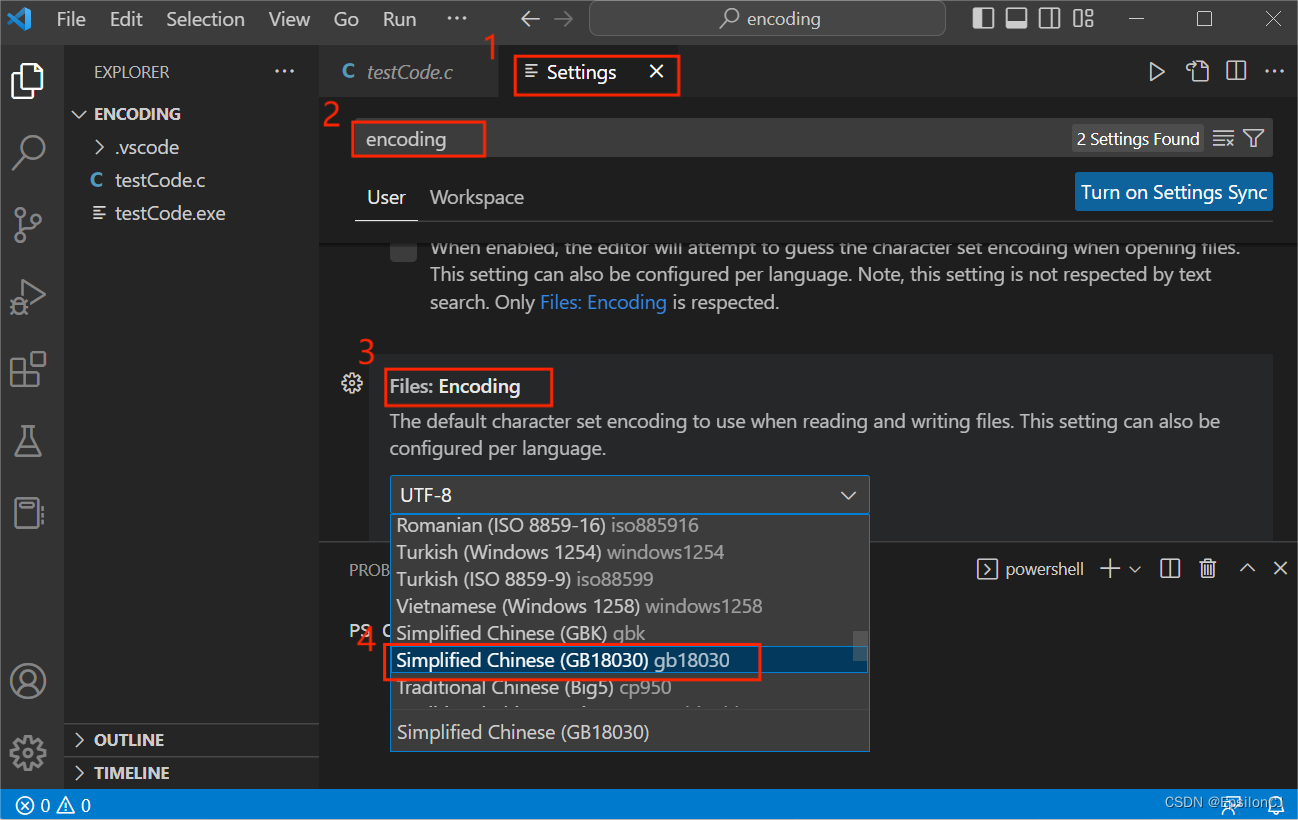Switch to the Workspace settings tab

point(477,197)
